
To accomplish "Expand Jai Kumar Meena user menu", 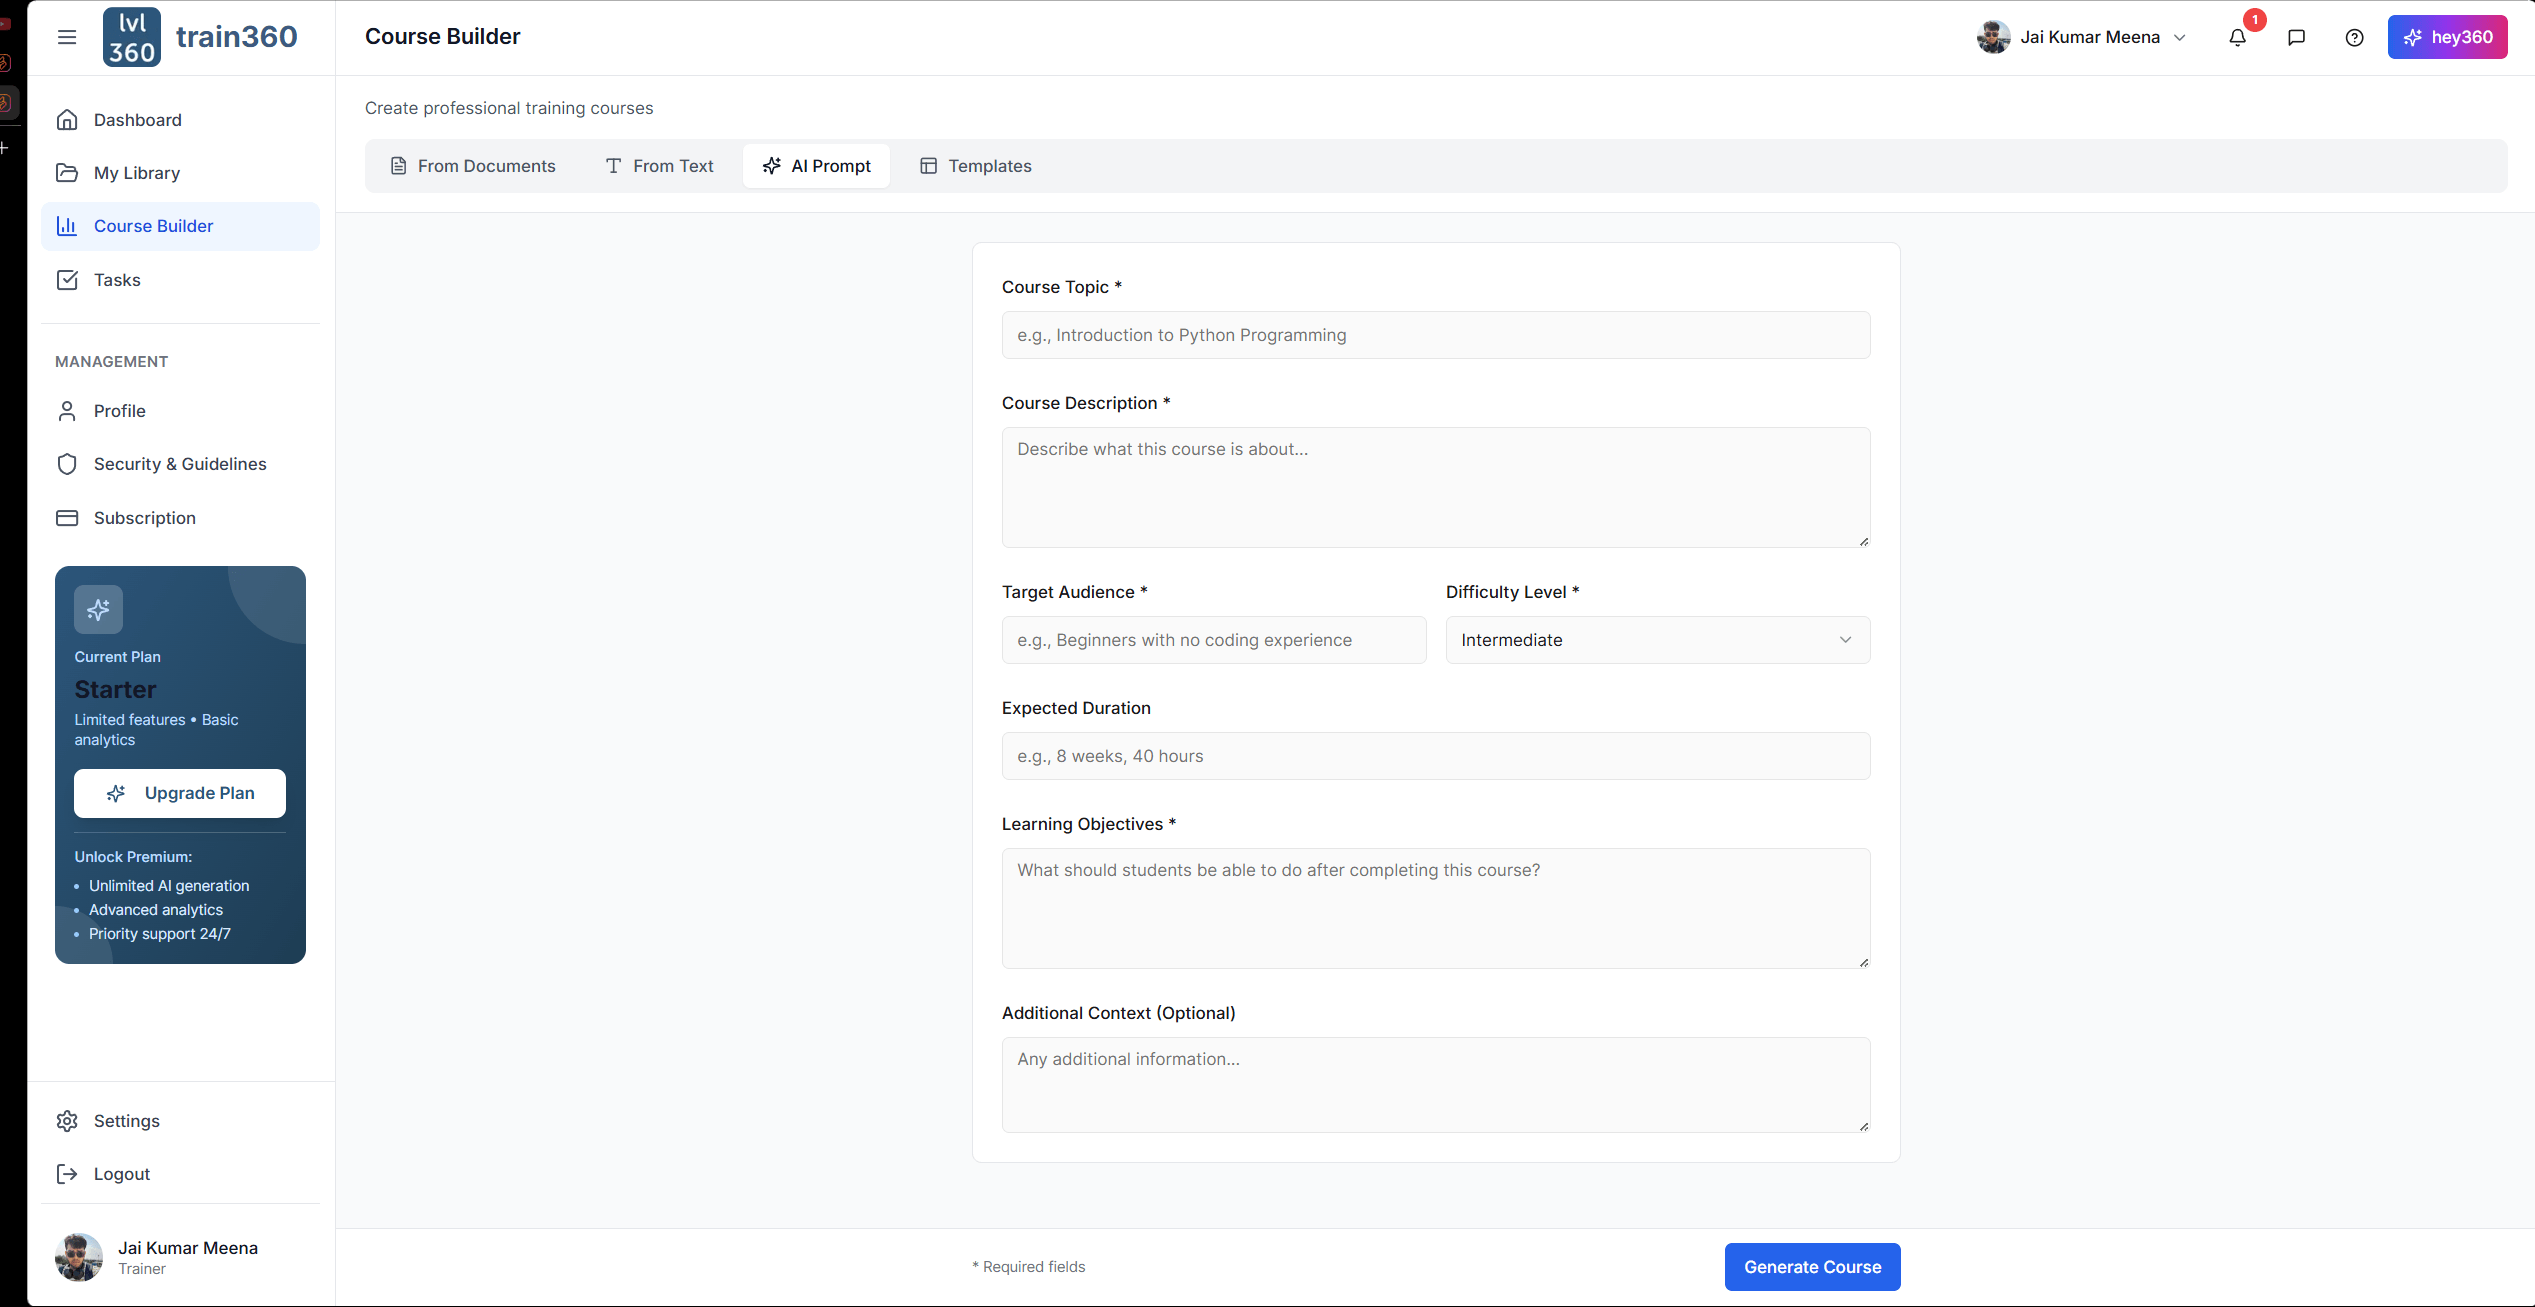I will [2084, 37].
